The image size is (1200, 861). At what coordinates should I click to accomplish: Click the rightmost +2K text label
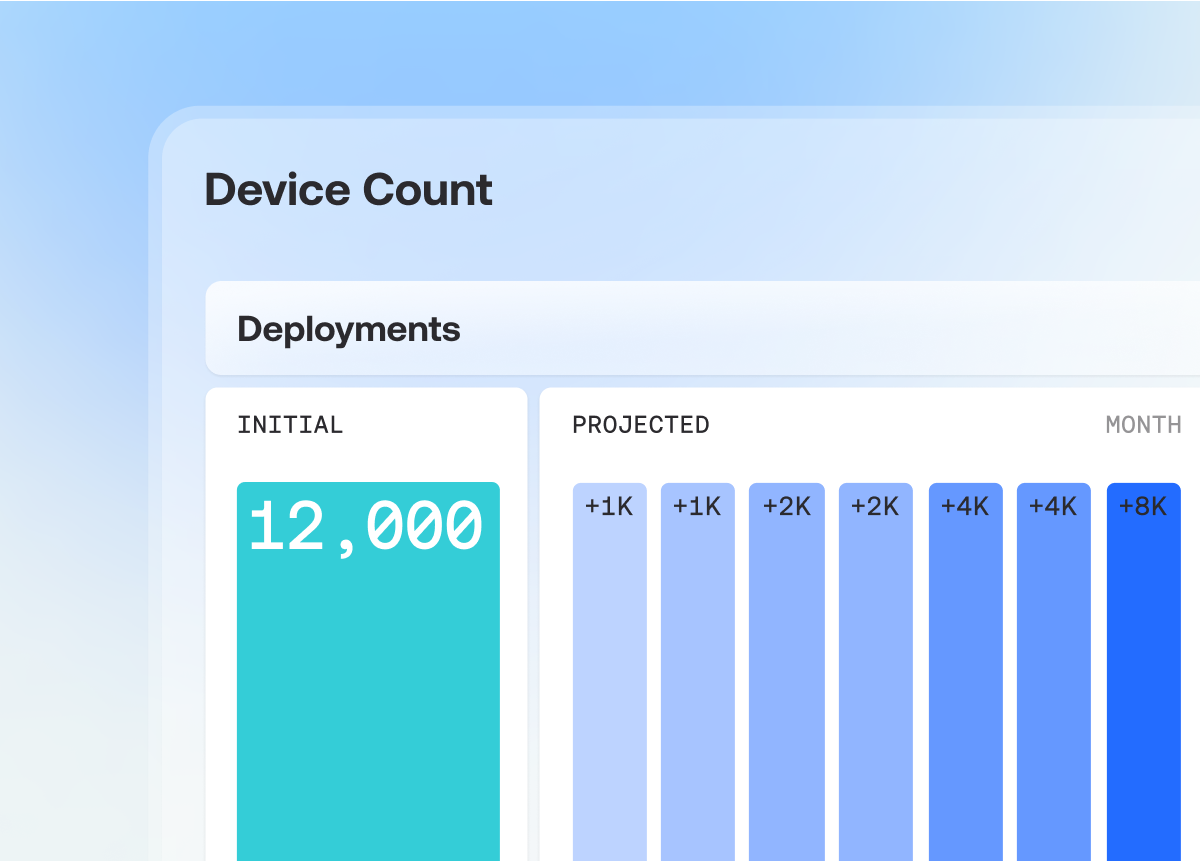[875, 507]
